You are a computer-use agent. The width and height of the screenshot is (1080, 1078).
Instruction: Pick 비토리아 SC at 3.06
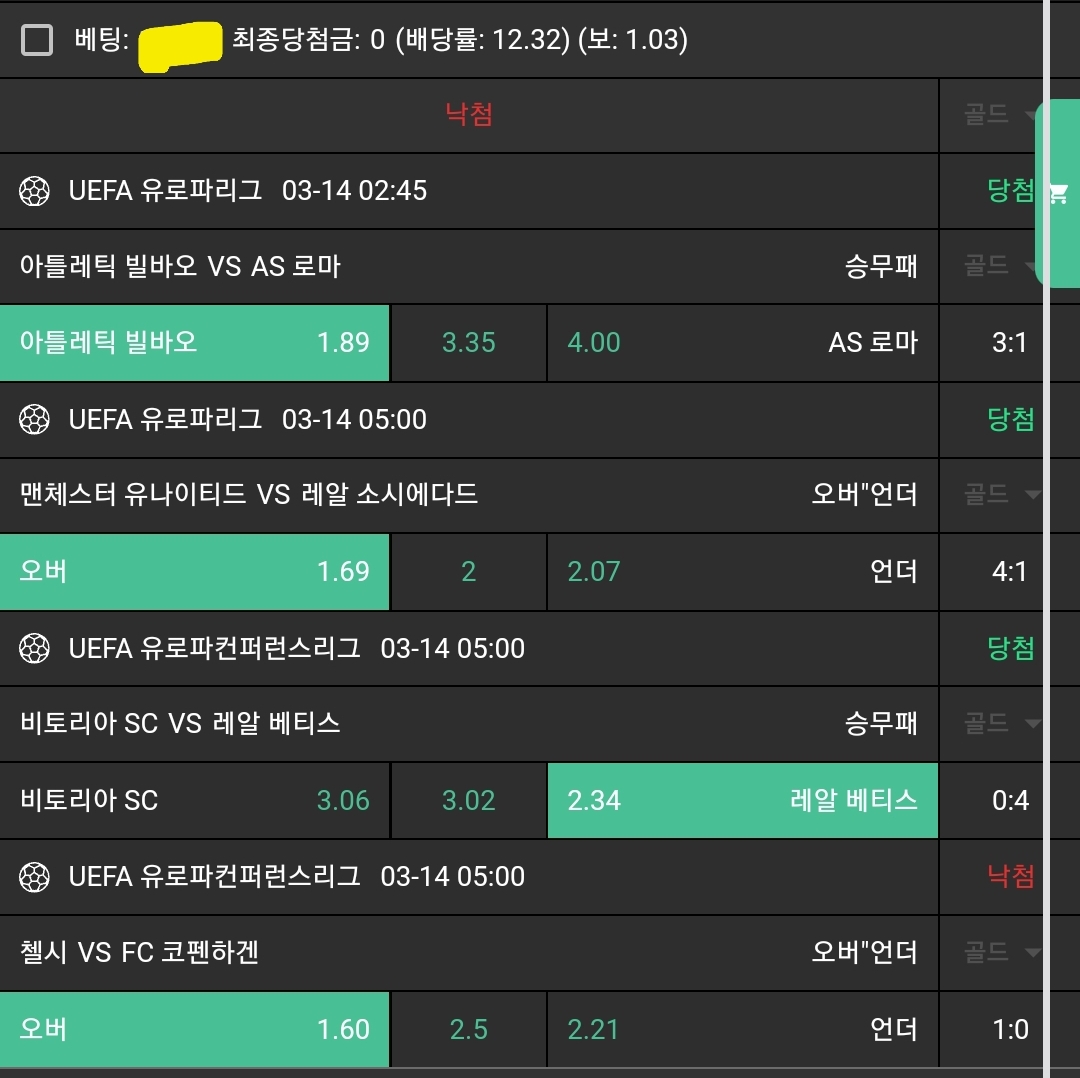(195, 801)
